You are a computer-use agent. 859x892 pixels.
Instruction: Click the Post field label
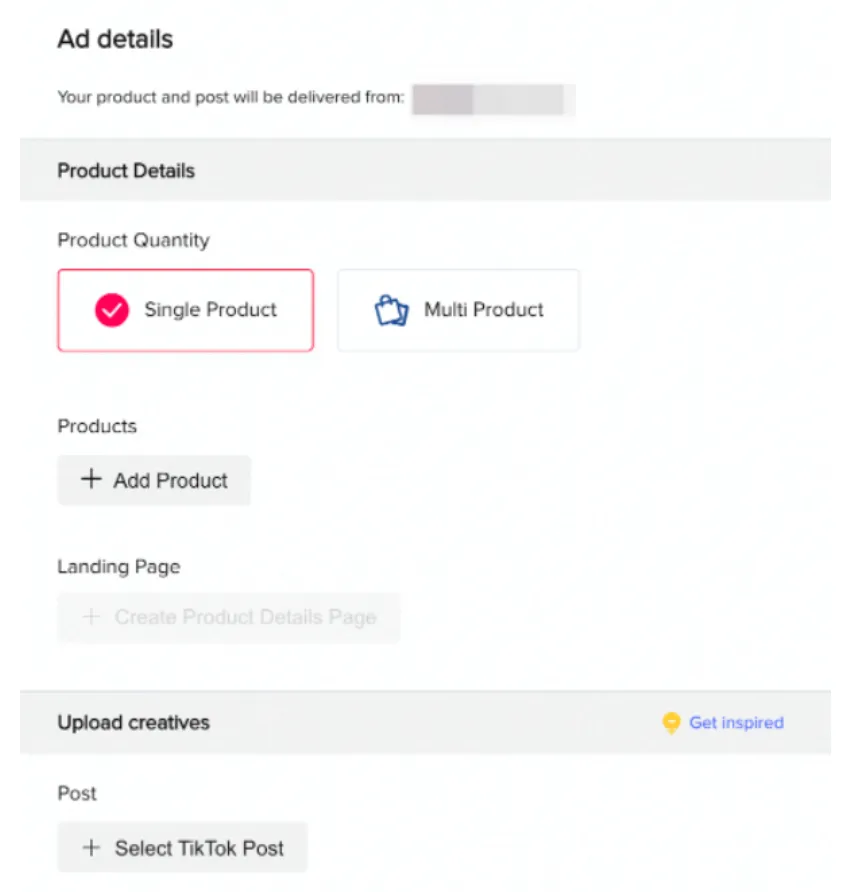(77, 793)
